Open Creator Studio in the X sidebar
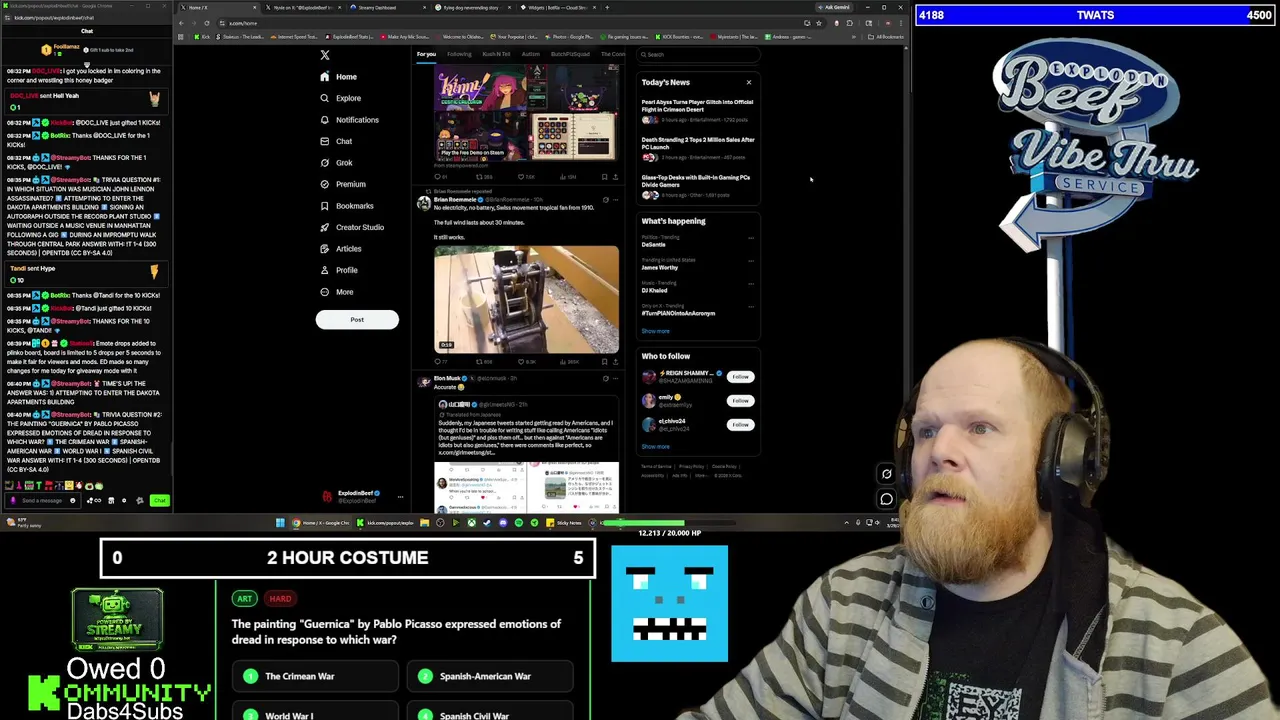The image size is (1280, 720). tap(352, 227)
